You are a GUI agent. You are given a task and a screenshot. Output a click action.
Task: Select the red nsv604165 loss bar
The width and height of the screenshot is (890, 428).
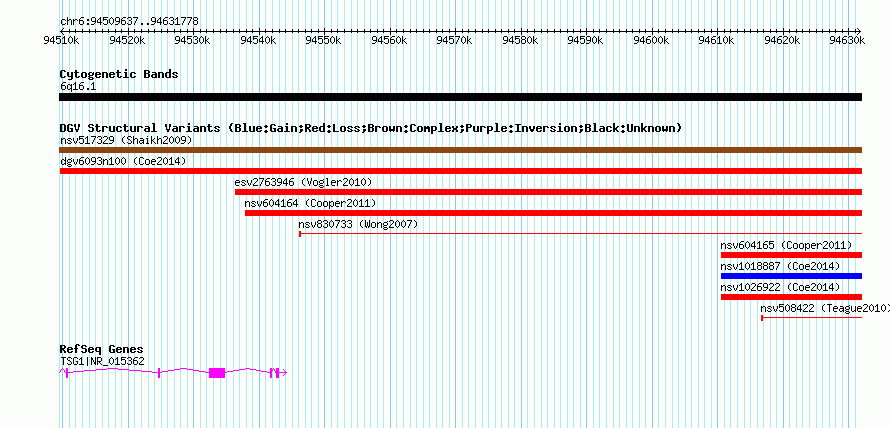(x=791, y=255)
